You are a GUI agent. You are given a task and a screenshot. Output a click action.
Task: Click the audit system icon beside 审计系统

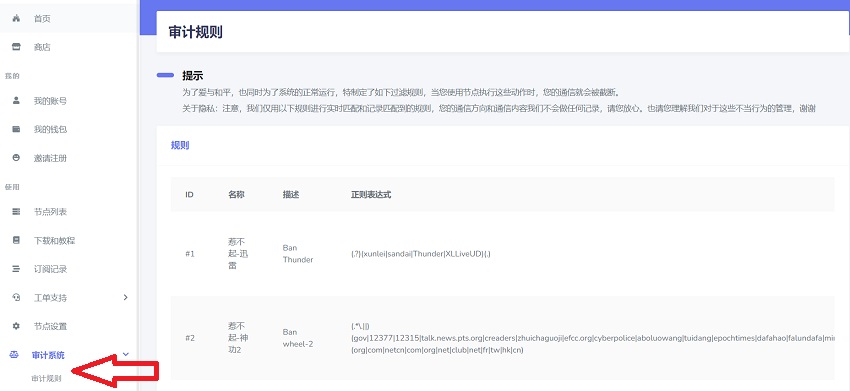(x=16, y=355)
